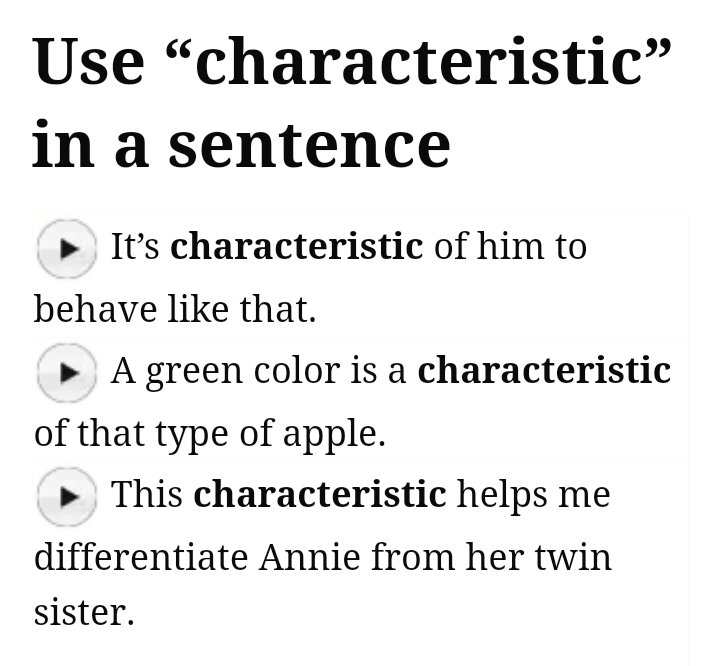Click the word "Use" in the heading
This screenshot has width=720, height=666.
[89, 62]
